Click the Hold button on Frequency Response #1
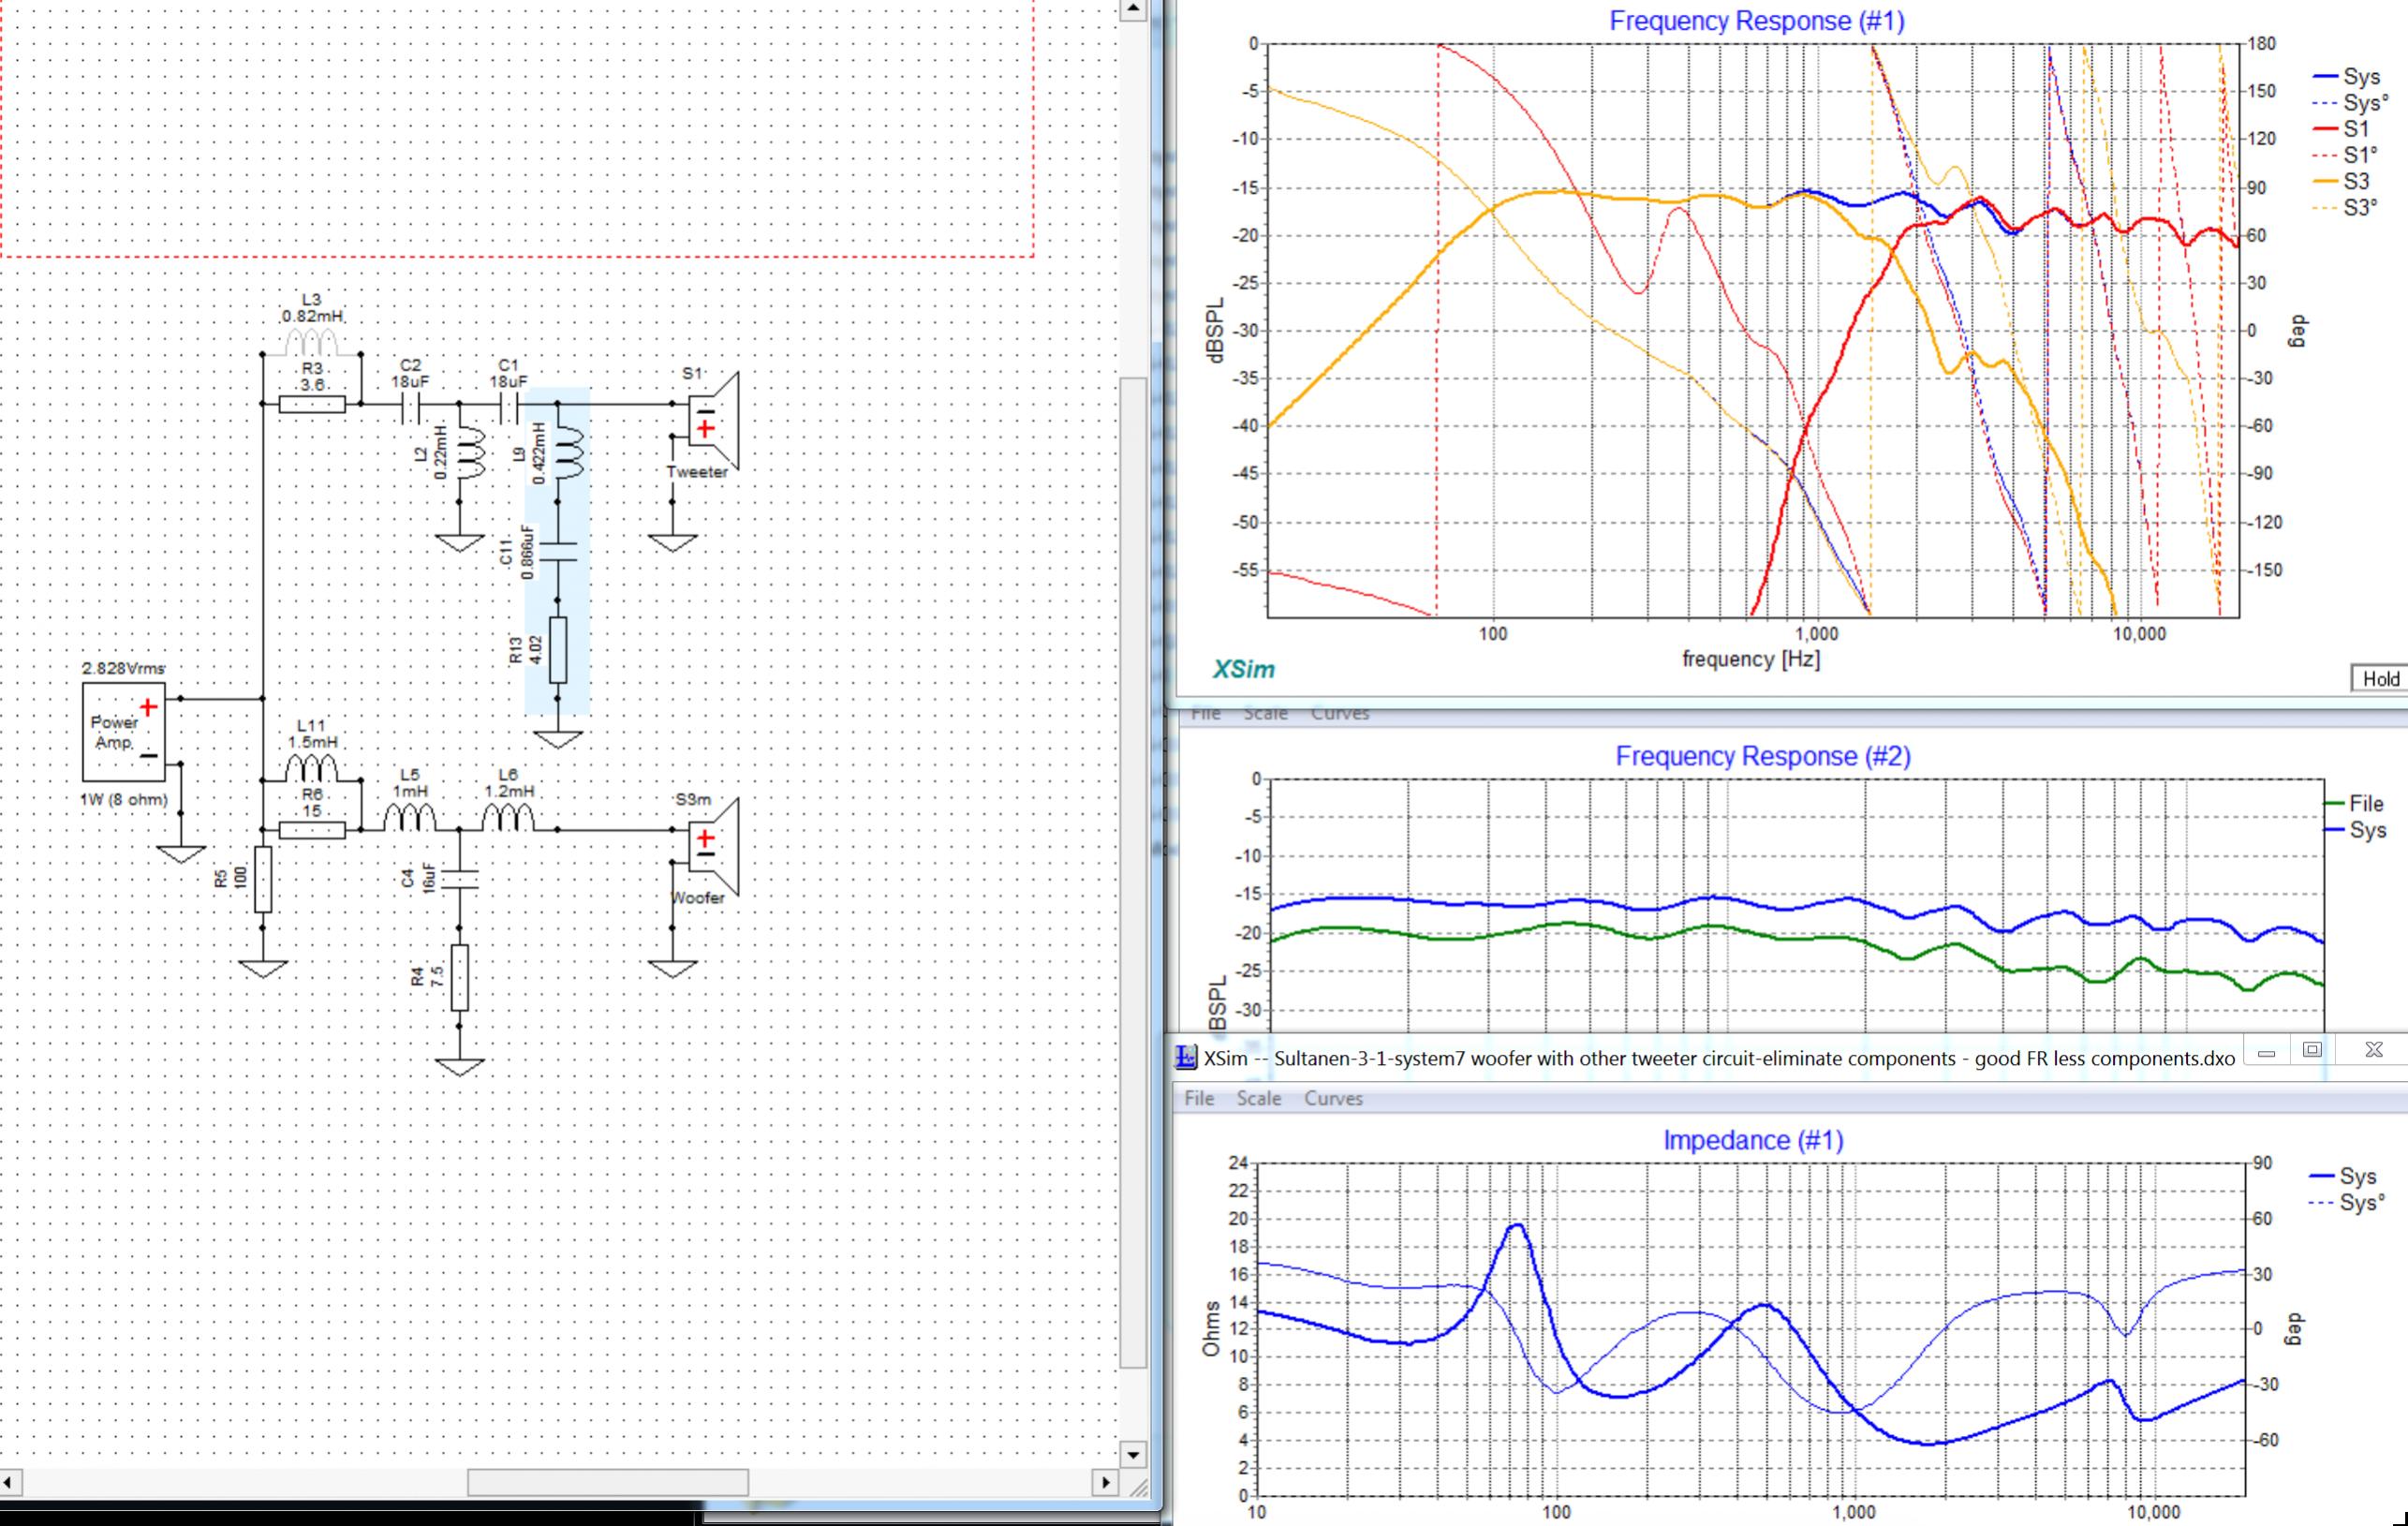The width and height of the screenshot is (2408, 1526). [2380, 679]
